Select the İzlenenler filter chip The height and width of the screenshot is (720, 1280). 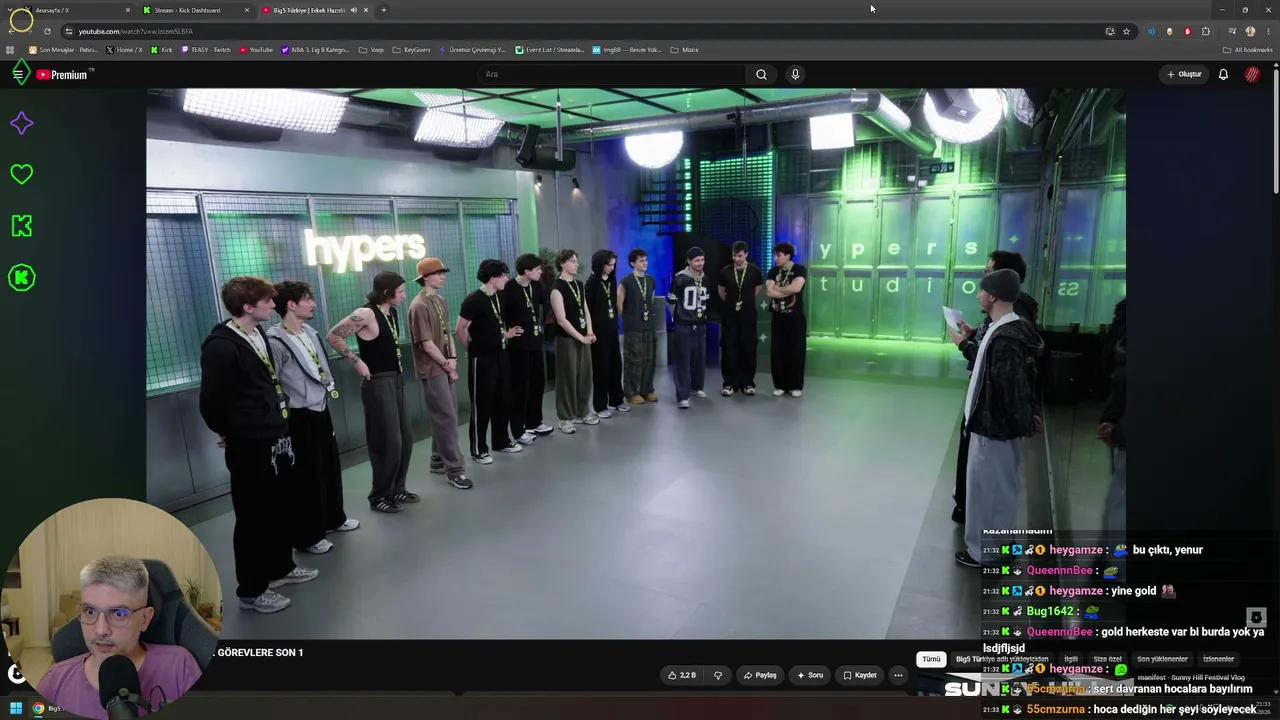point(1218,659)
